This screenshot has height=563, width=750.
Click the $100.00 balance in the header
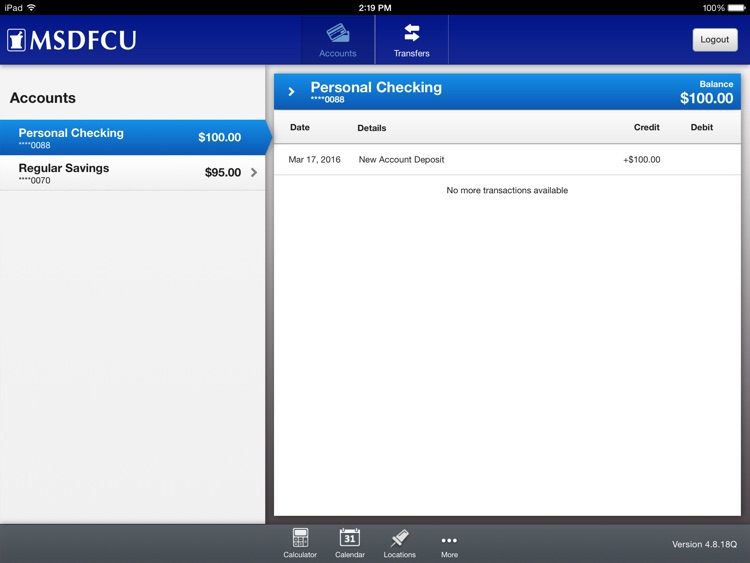coord(706,98)
